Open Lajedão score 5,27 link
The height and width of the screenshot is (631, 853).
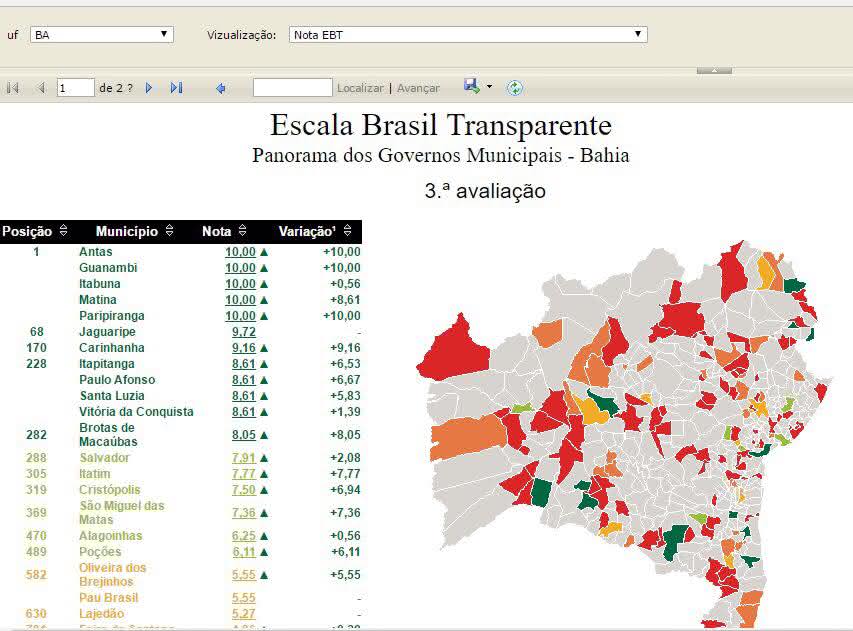[244, 614]
